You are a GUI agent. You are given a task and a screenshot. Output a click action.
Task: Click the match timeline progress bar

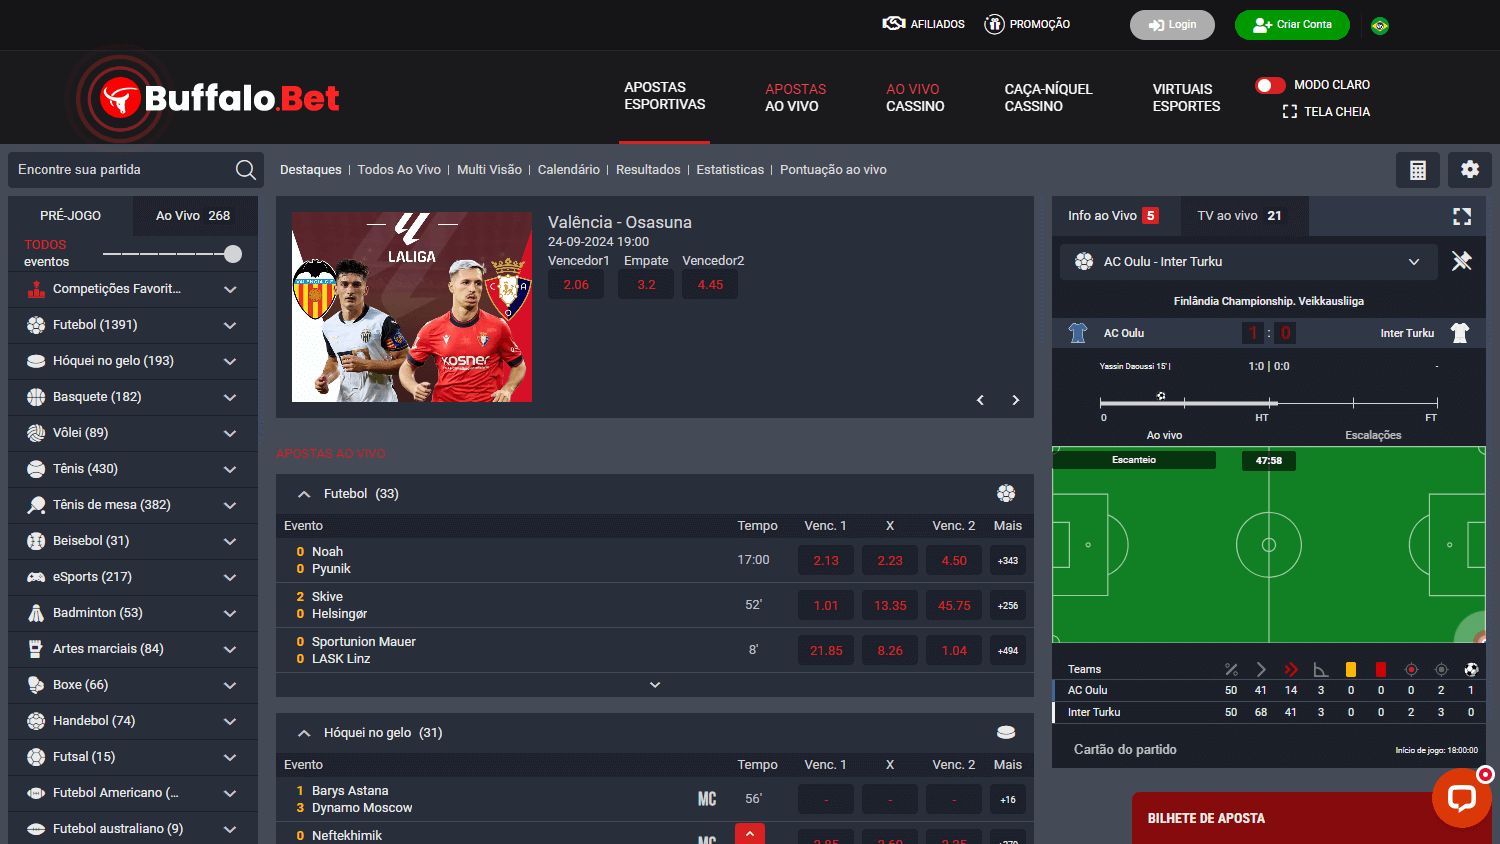[1269, 403]
